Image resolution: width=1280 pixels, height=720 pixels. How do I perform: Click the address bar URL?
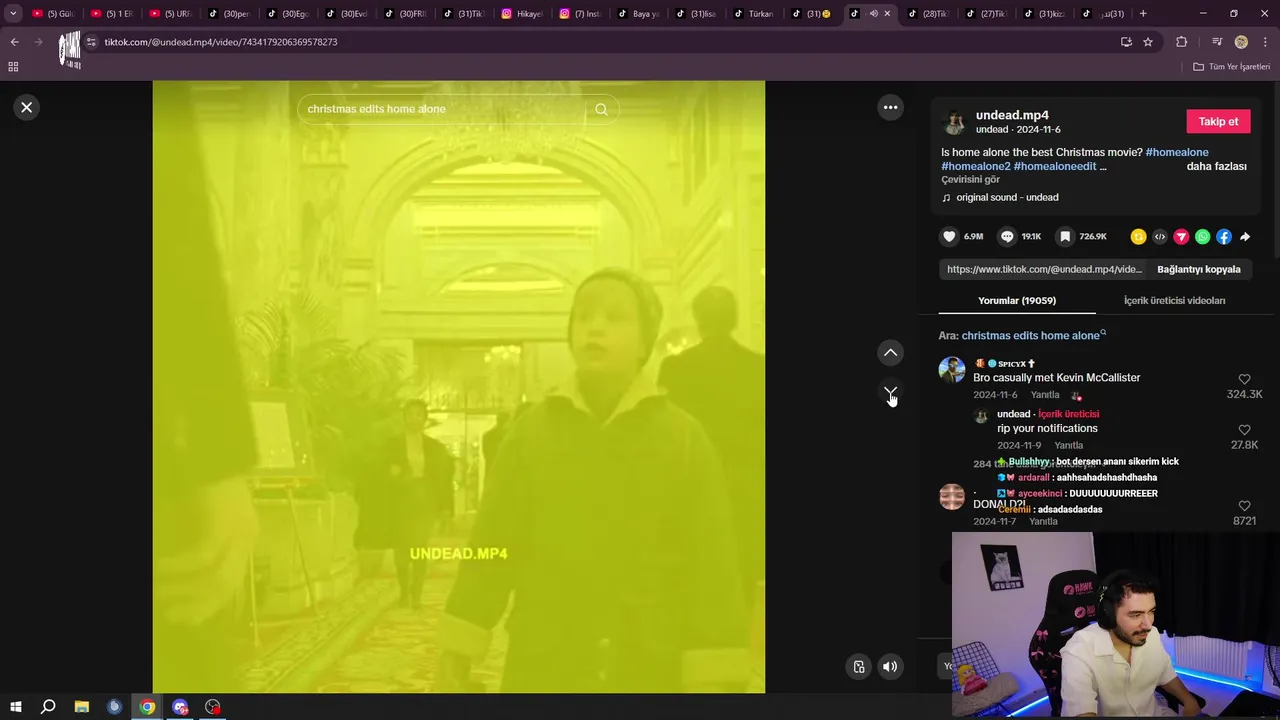[221, 42]
